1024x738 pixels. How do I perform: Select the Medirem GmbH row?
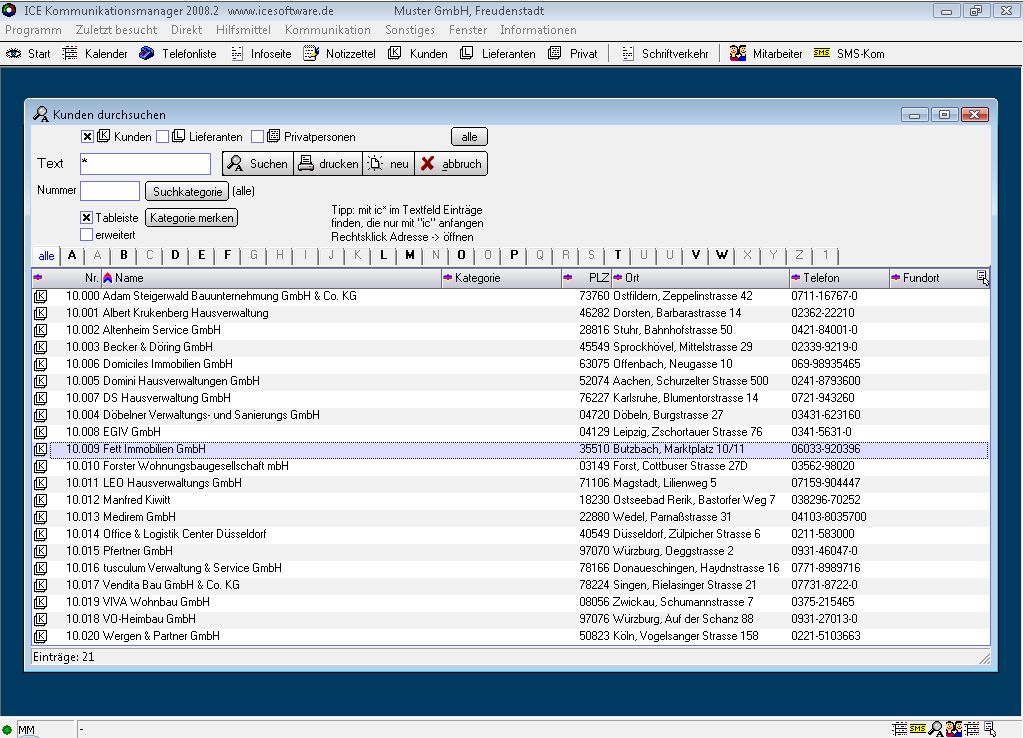[139, 517]
